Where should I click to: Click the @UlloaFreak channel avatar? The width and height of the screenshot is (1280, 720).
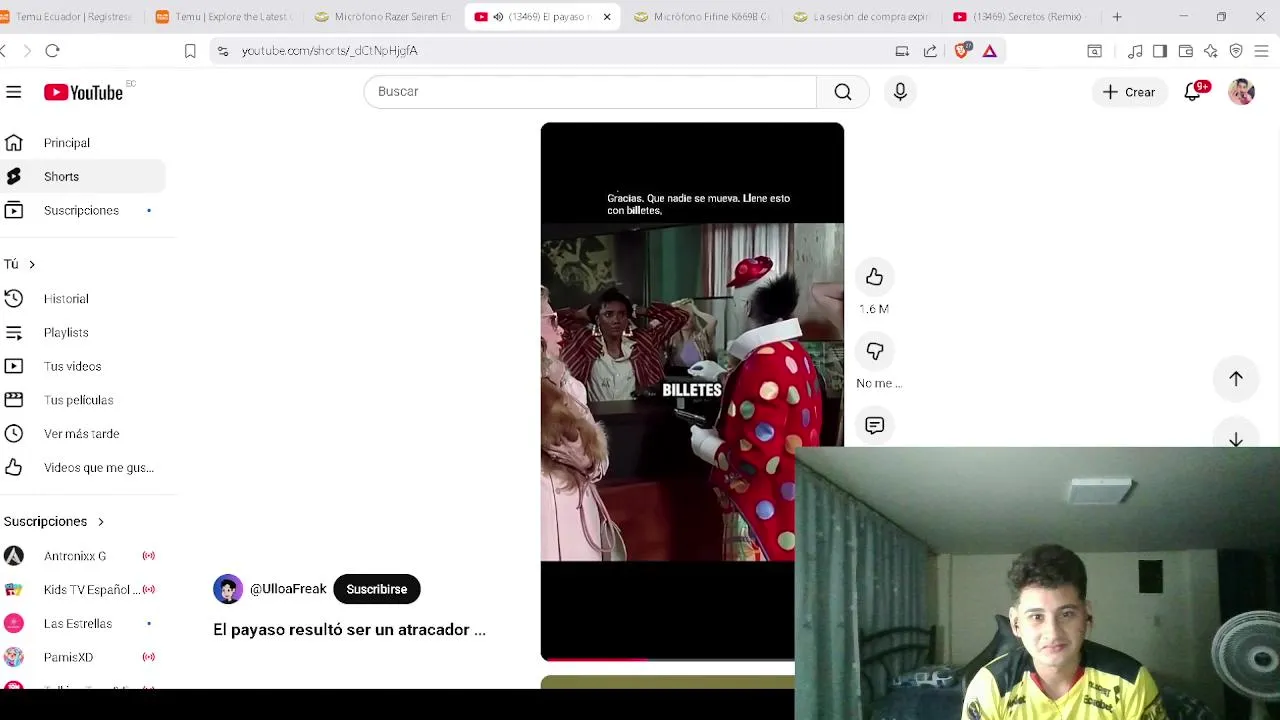pyautogui.click(x=228, y=589)
